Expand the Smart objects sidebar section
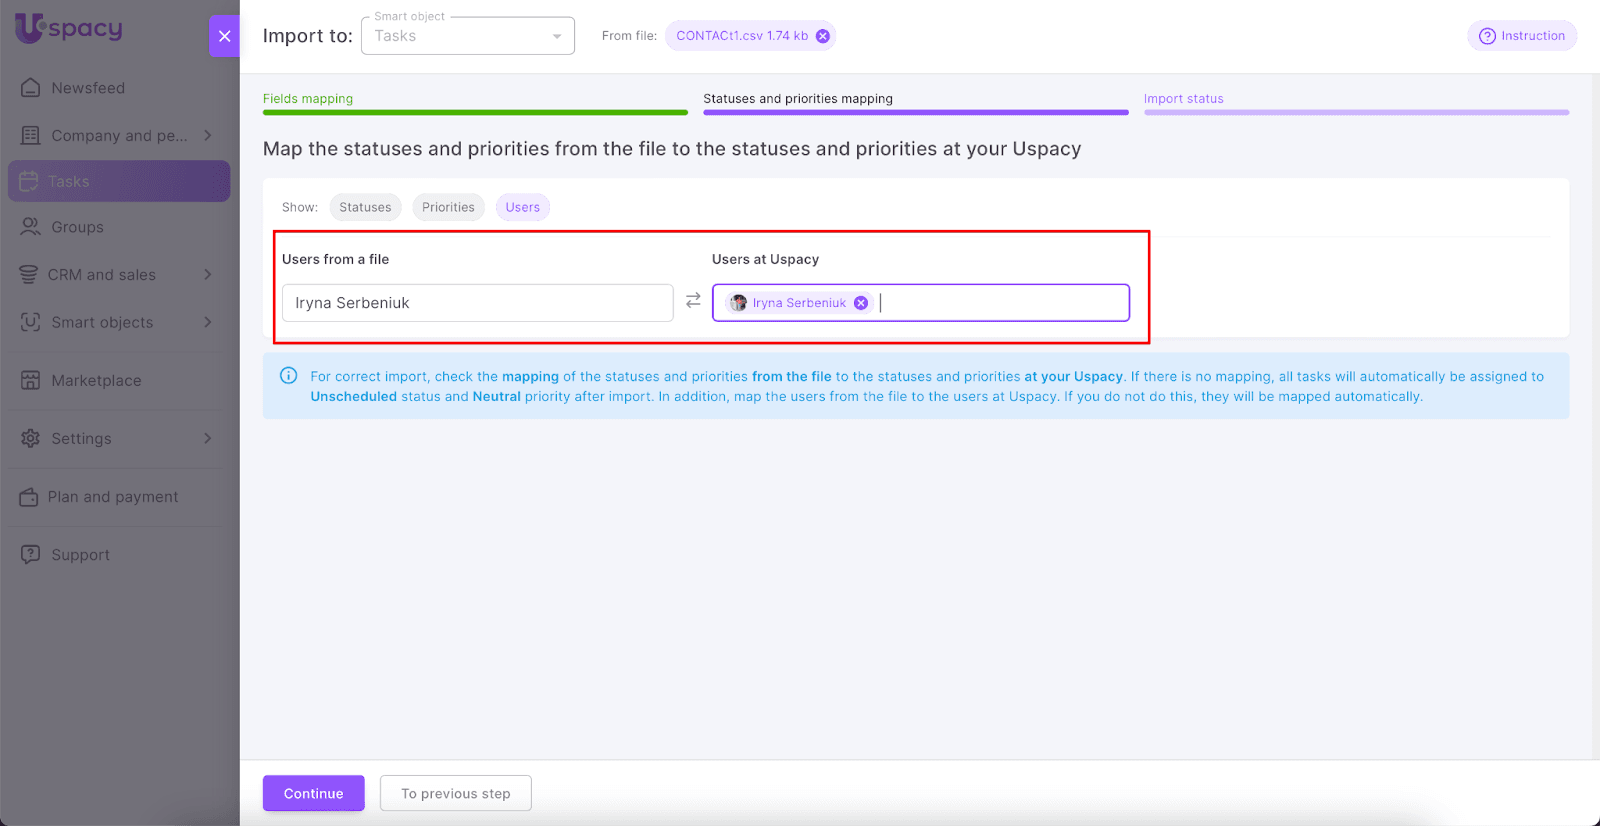1600x826 pixels. 208,322
